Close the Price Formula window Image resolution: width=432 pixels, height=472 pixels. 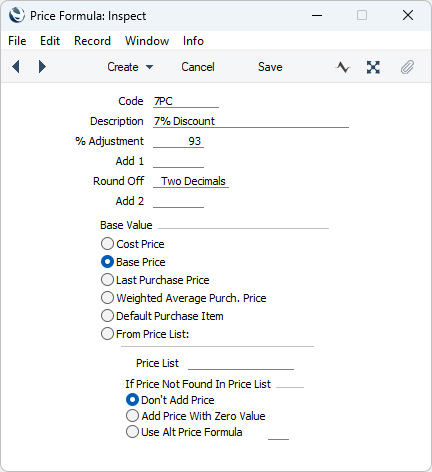click(408, 15)
